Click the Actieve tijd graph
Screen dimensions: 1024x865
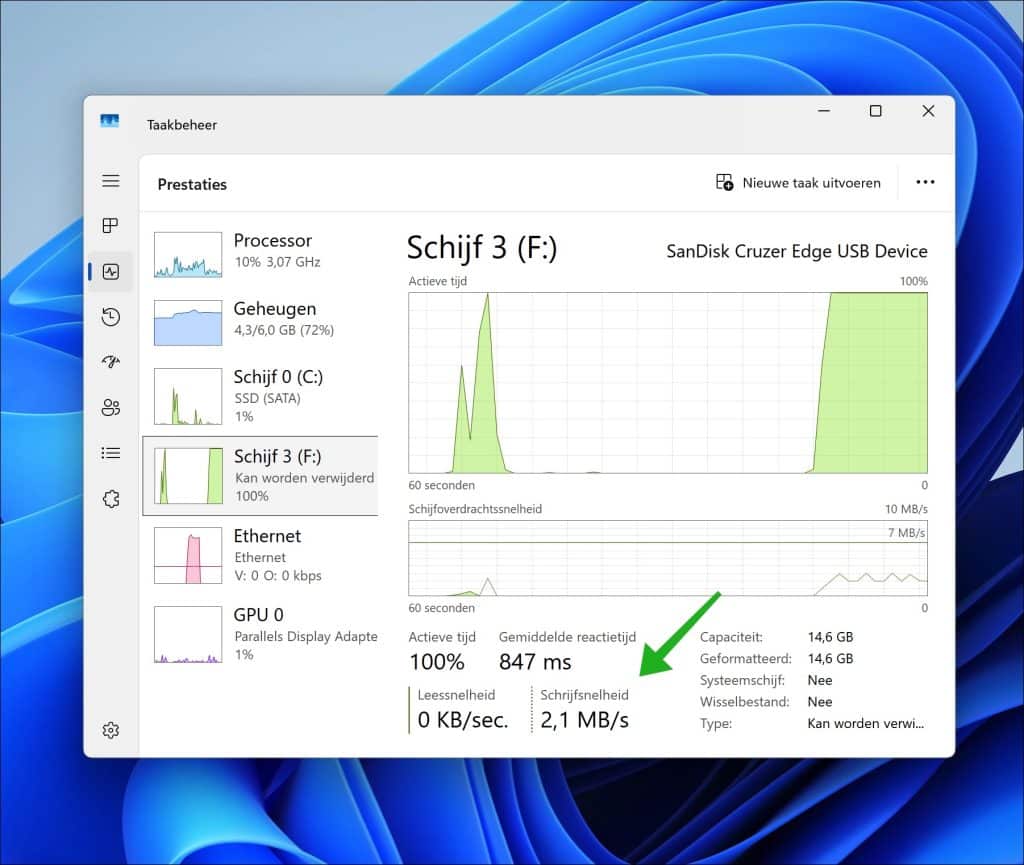pyautogui.click(x=667, y=382)
